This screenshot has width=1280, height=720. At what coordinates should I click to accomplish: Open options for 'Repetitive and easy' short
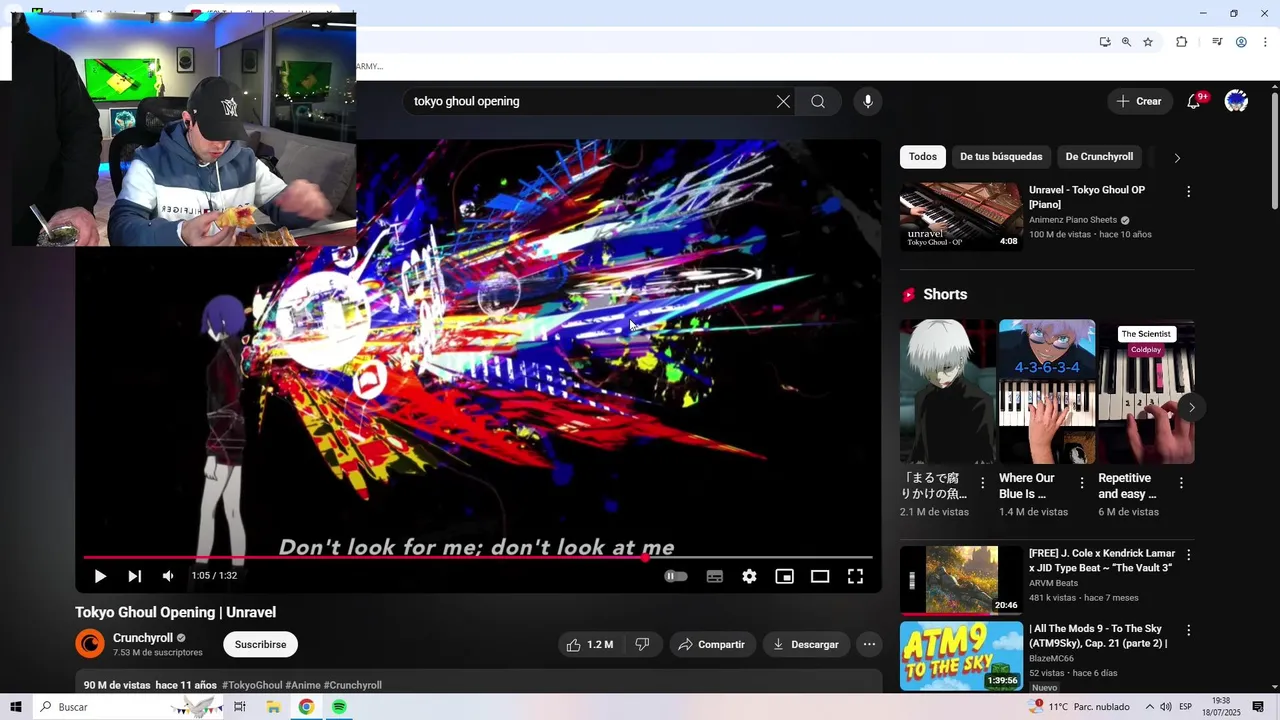[x=1181, y=483]
